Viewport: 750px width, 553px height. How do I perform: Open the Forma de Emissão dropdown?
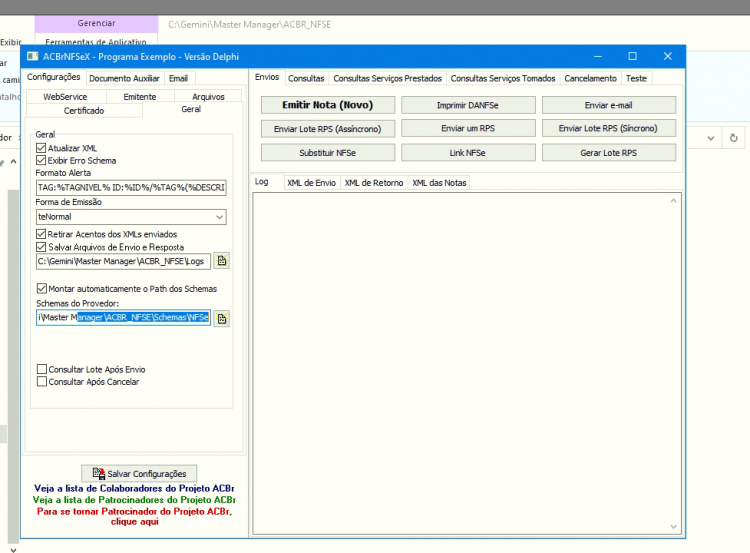[x=131, y=217]
